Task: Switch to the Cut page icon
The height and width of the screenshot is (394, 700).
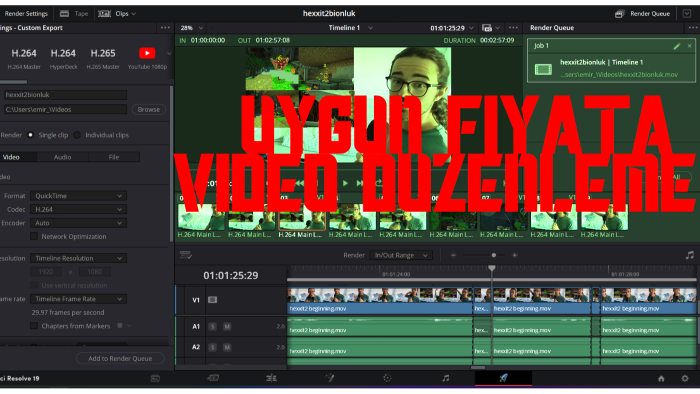Action: 213,378
